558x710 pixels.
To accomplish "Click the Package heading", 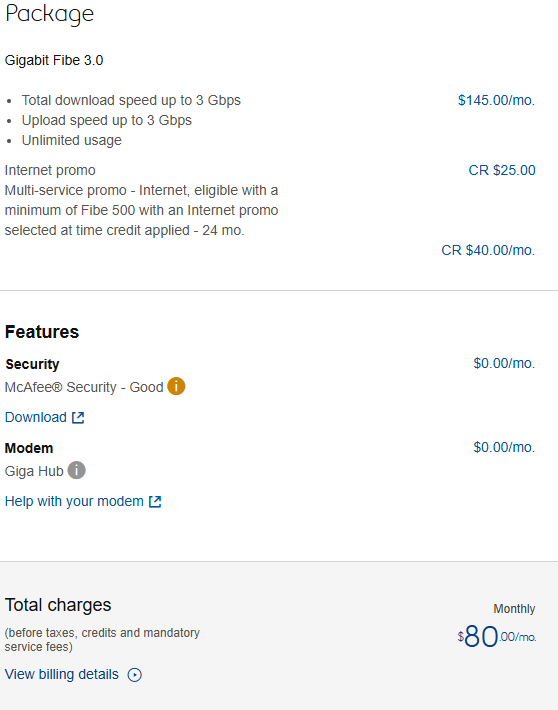I will coord(49,14).
